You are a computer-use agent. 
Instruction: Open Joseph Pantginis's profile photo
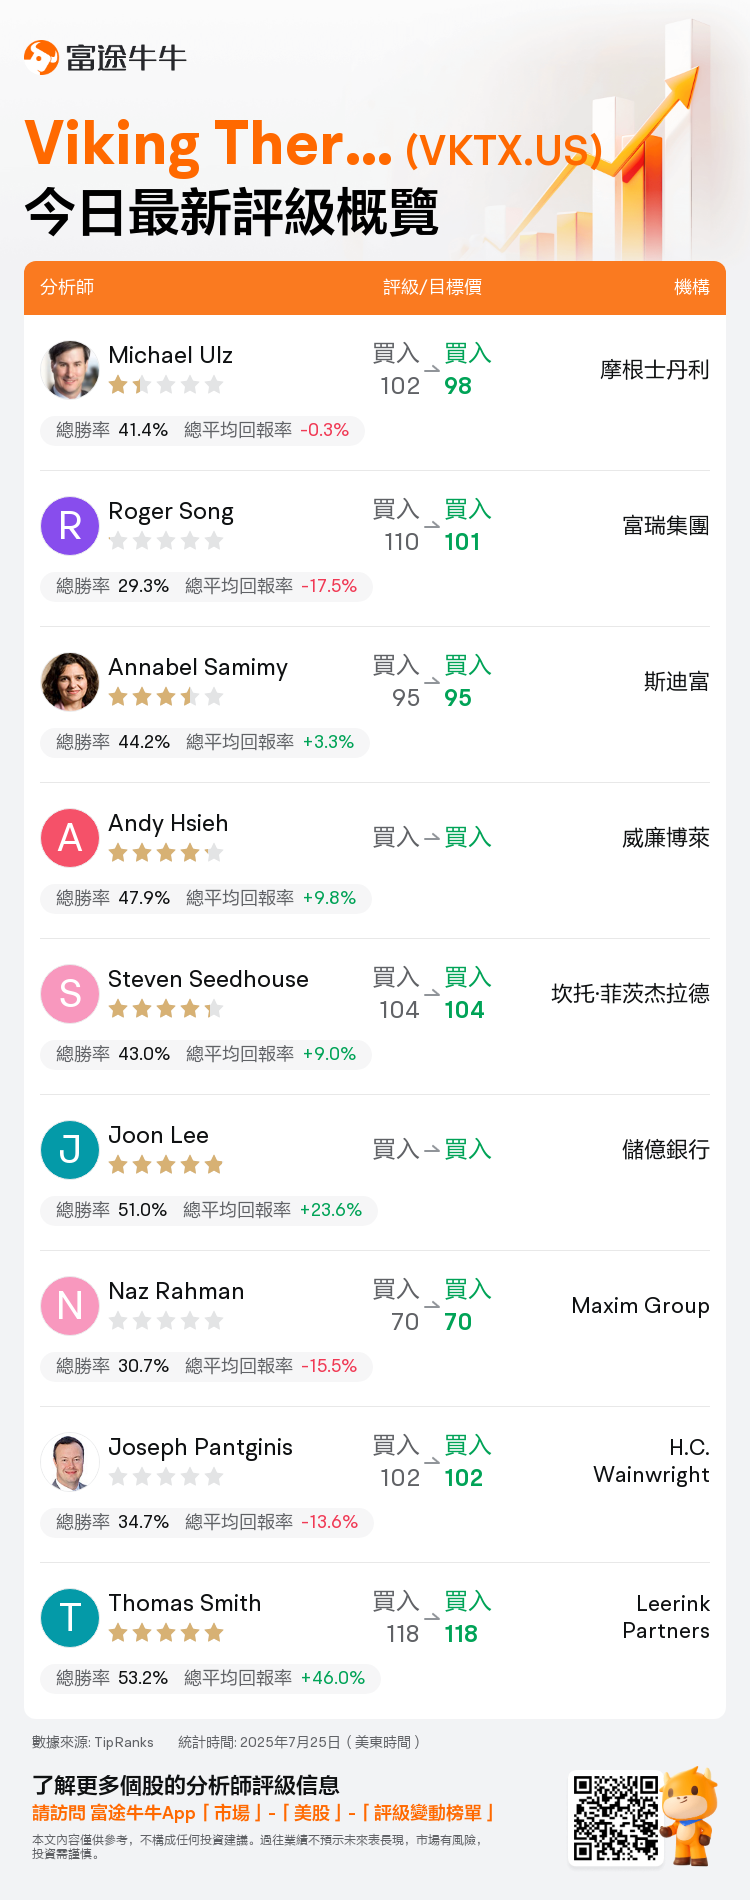click(70, 1462)
